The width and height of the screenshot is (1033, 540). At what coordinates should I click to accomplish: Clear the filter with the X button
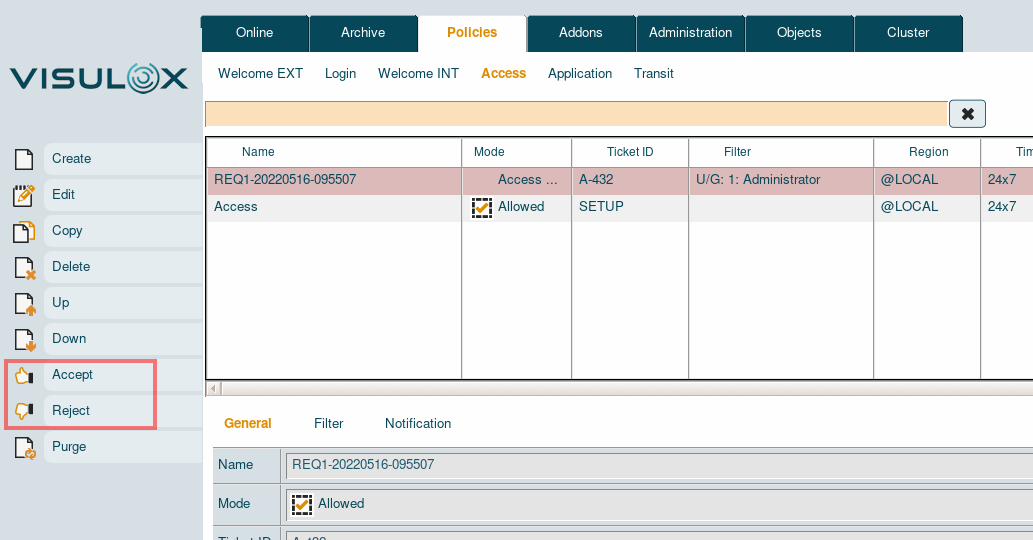coord(967,114)
